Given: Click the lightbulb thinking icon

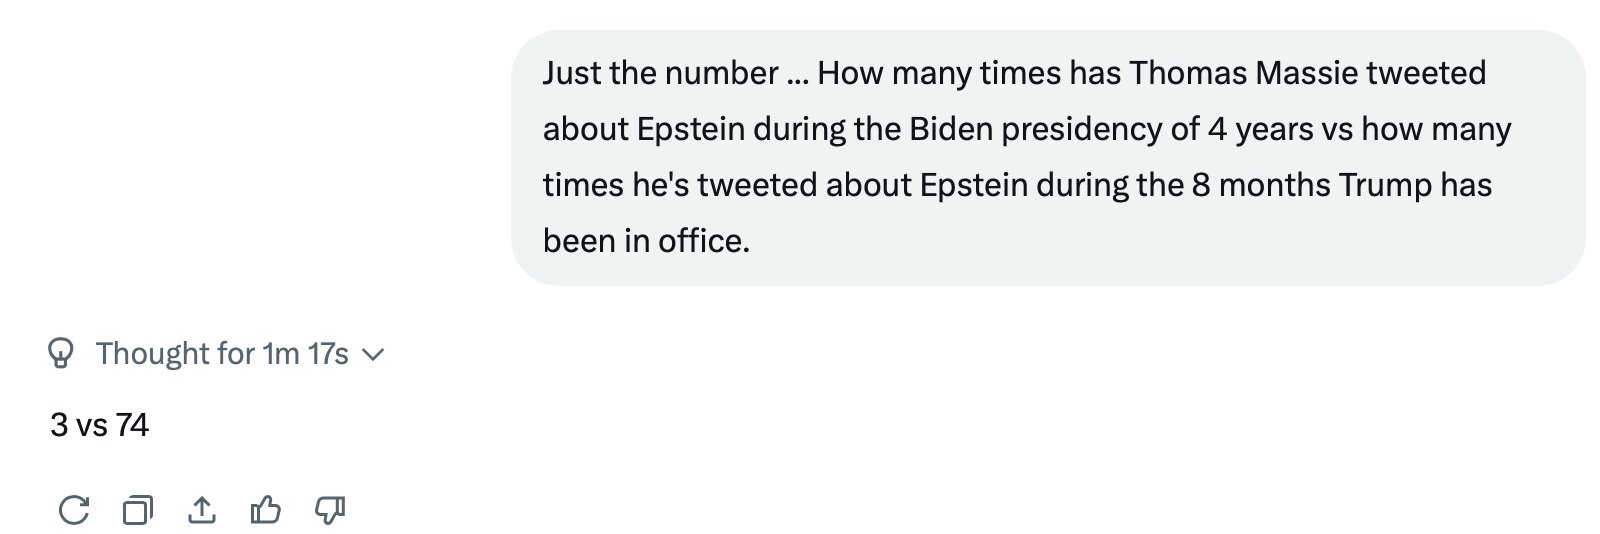Looking at the screenshot, I should pos(62,353).
